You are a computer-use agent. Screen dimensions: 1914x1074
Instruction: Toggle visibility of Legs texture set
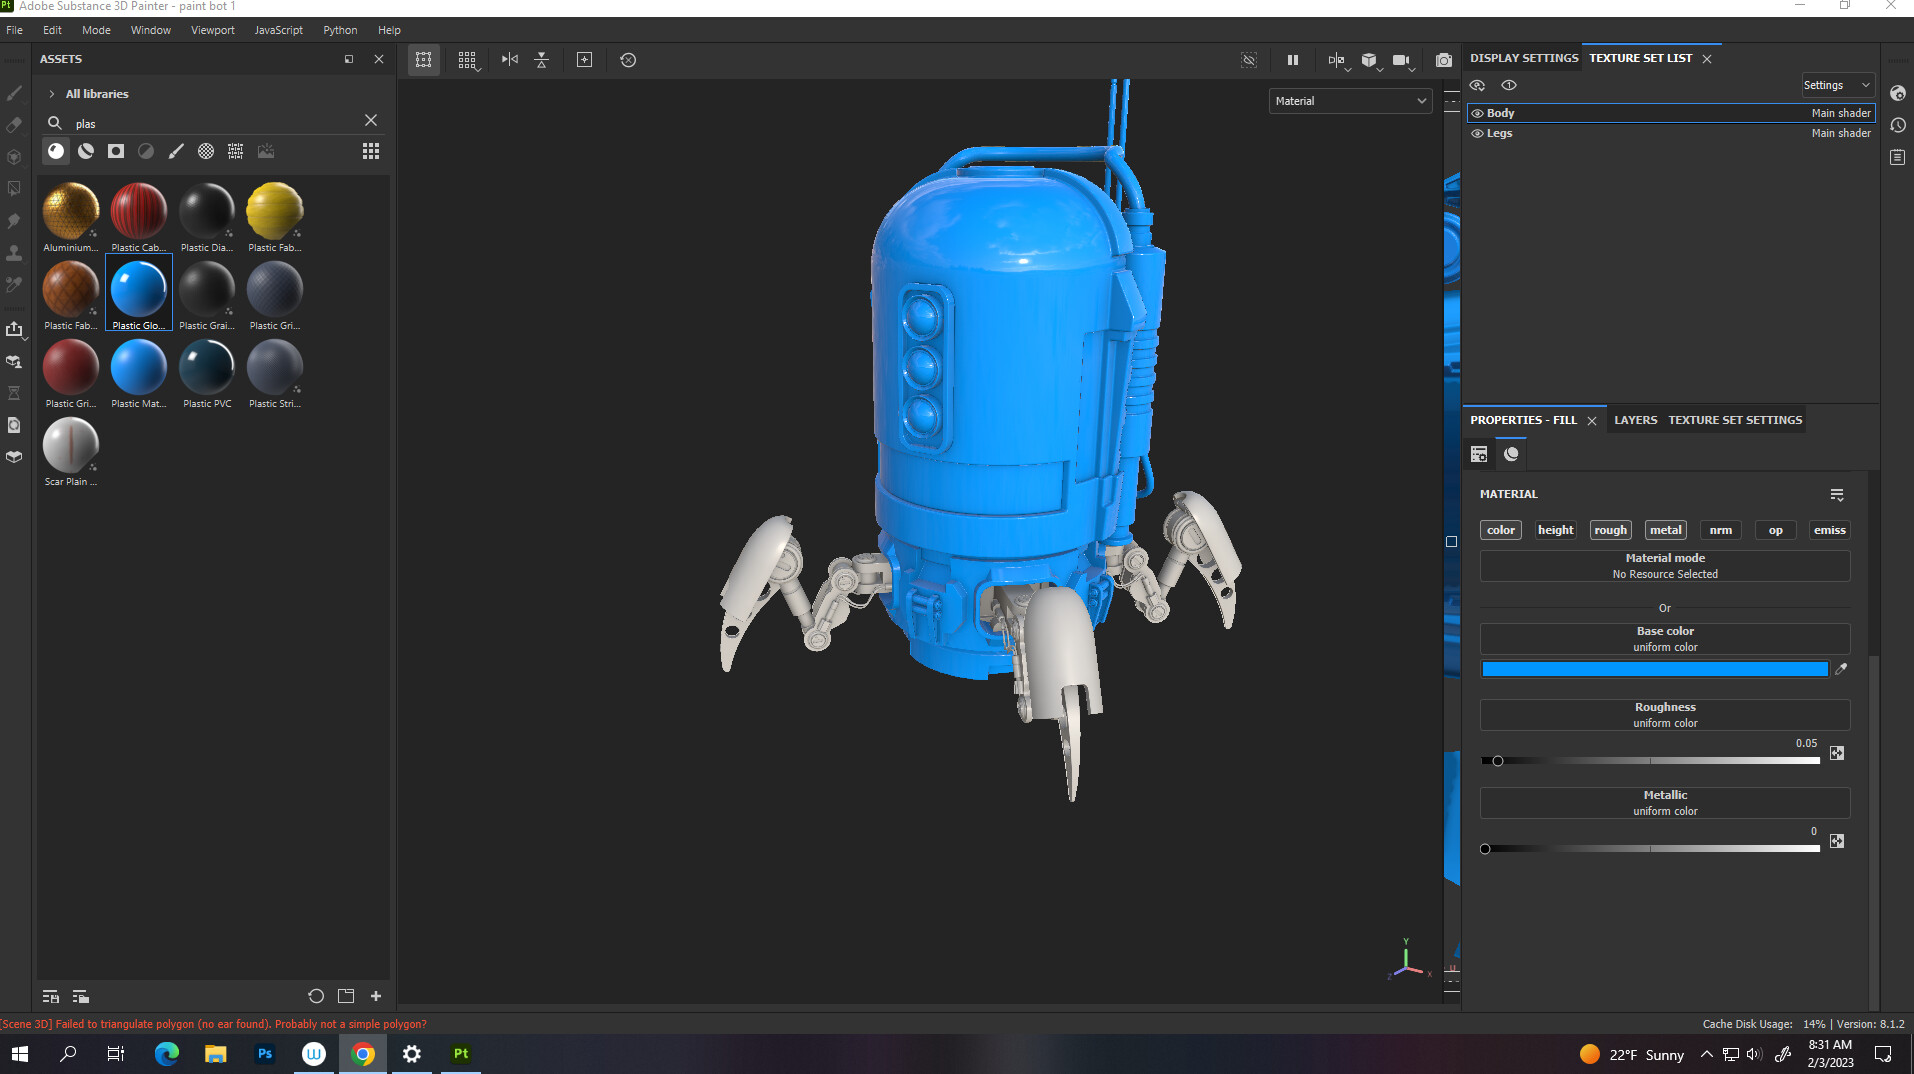coord(1477,133)
